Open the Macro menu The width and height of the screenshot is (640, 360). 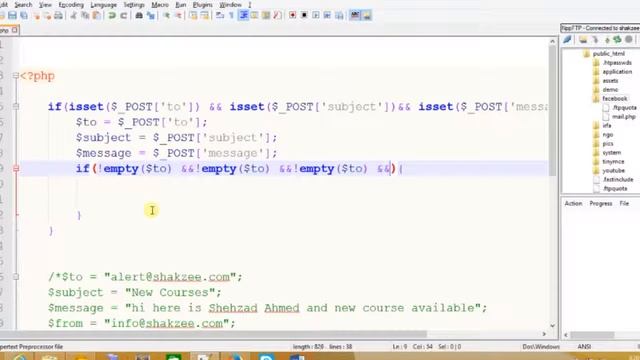click(x=160, y=5)
